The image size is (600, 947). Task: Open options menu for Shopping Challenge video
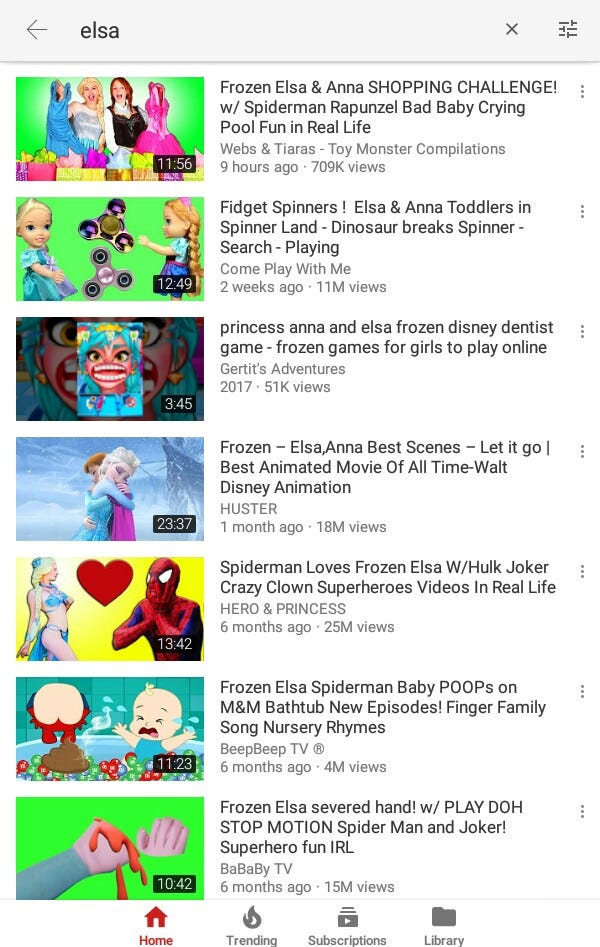click(582, 91)
